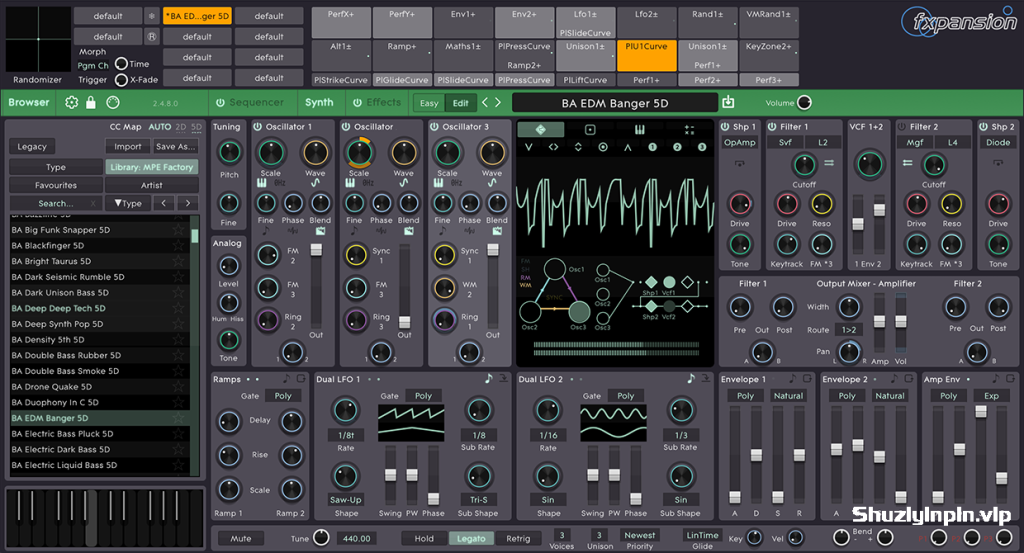Select the PIU1Curve modulation slot
The height and width of the screenshot is (553, 1024).
click(x=647, y=55)
